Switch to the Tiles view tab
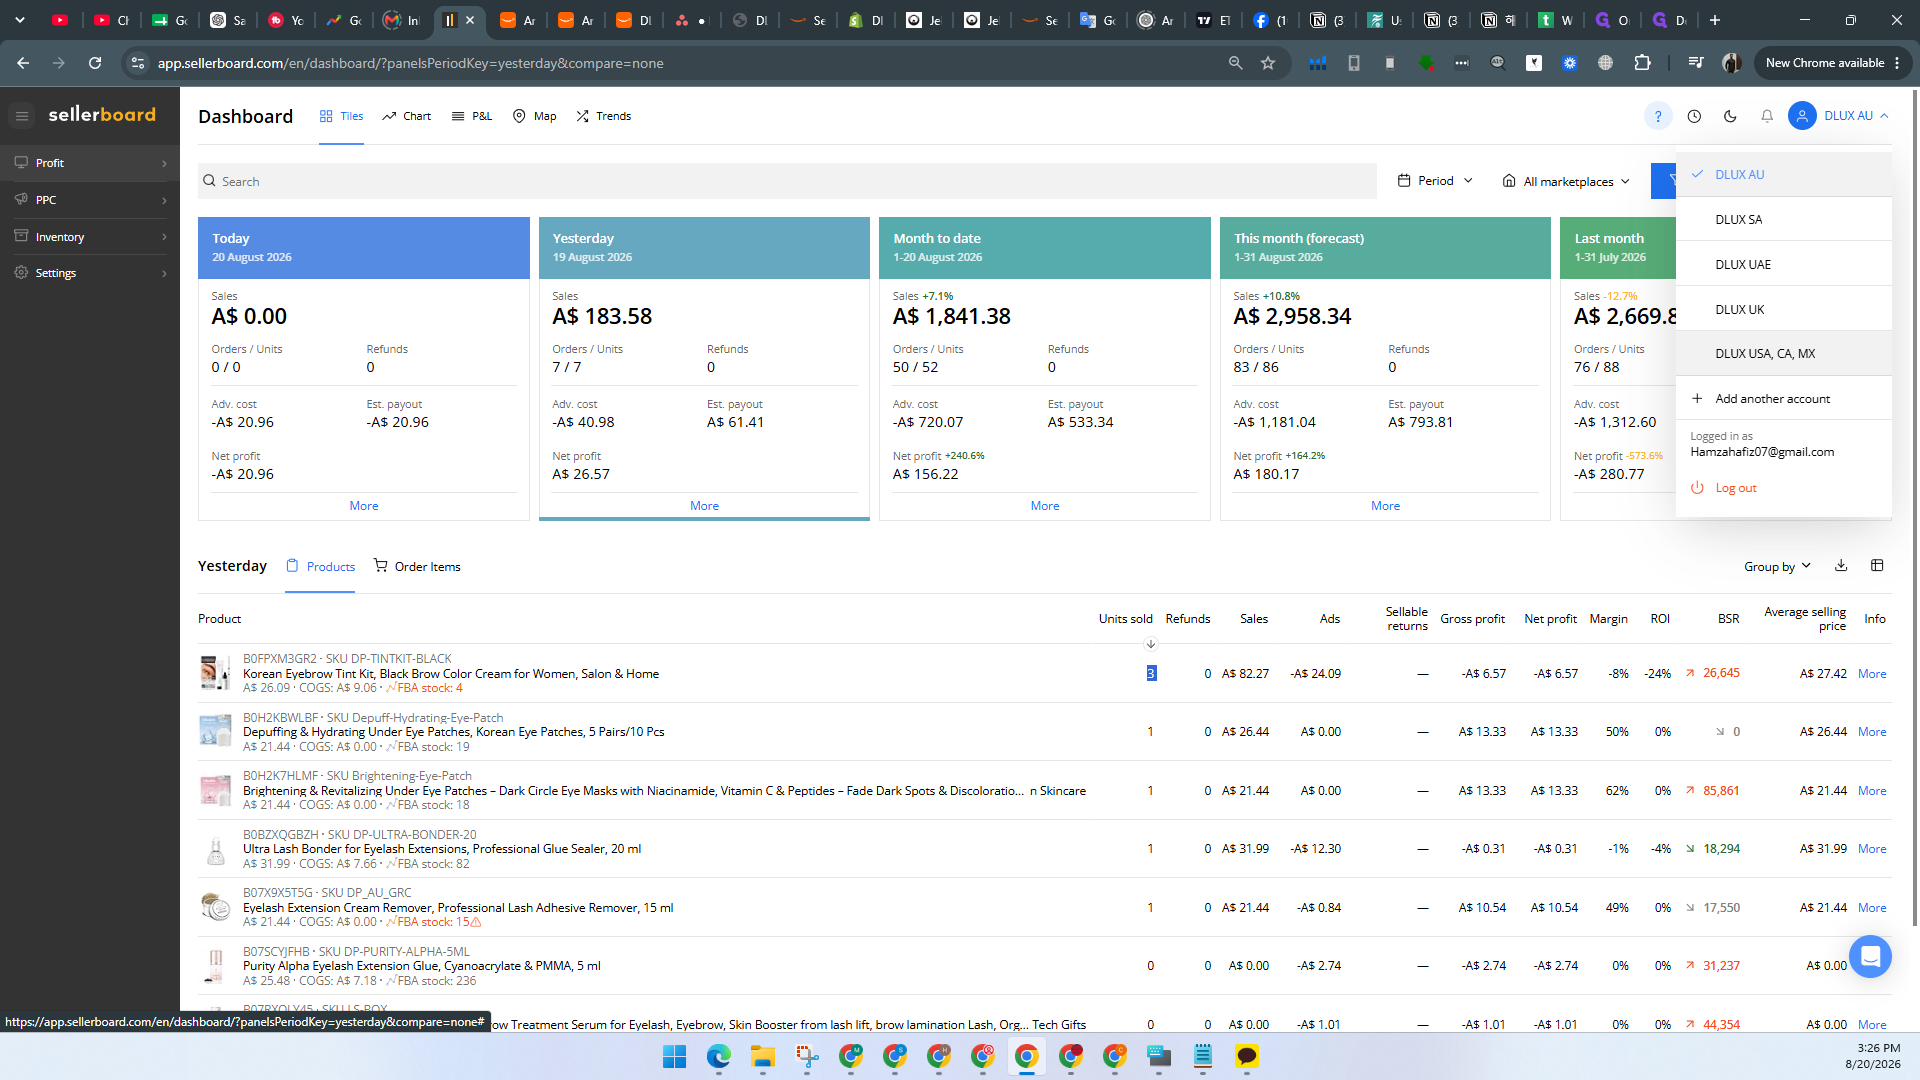Image resolution: width=1920 pixels, height=1080 pixels. [341, 116]
